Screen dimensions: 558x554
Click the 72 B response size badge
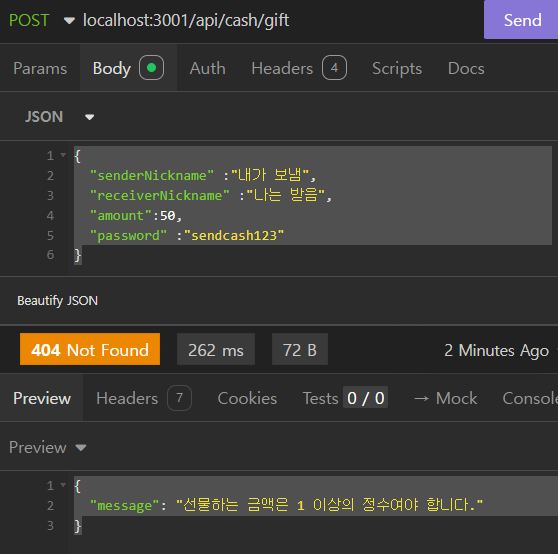tap(300, 349)
